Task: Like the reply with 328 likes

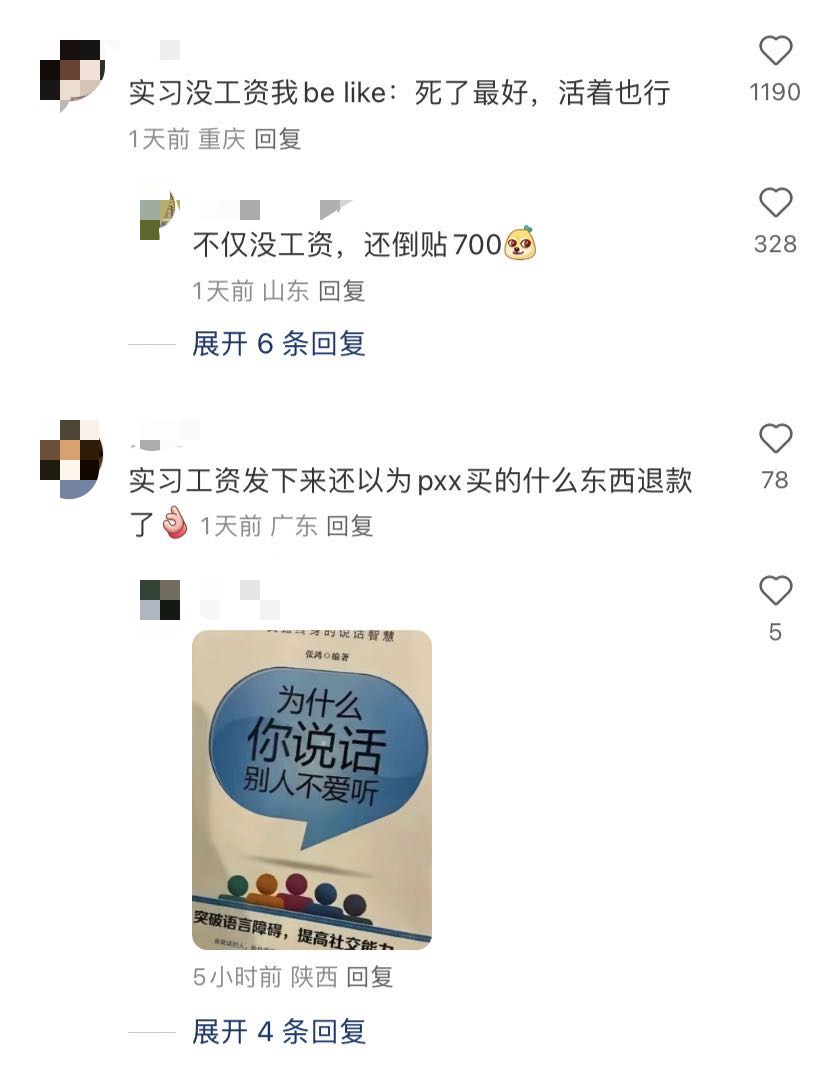Action: click(775, 203)
